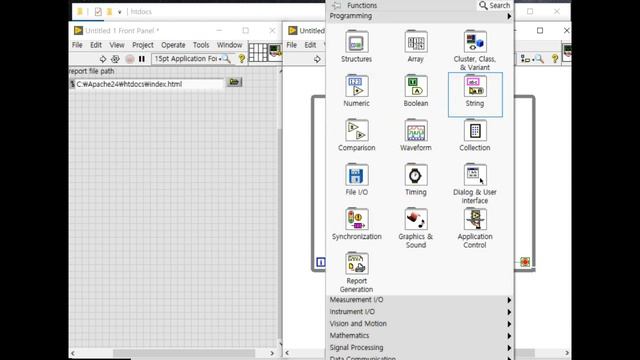Open the block diagram Edit menu
The width and height of the screenshot is (640, 360).
[x=310, y=45]
